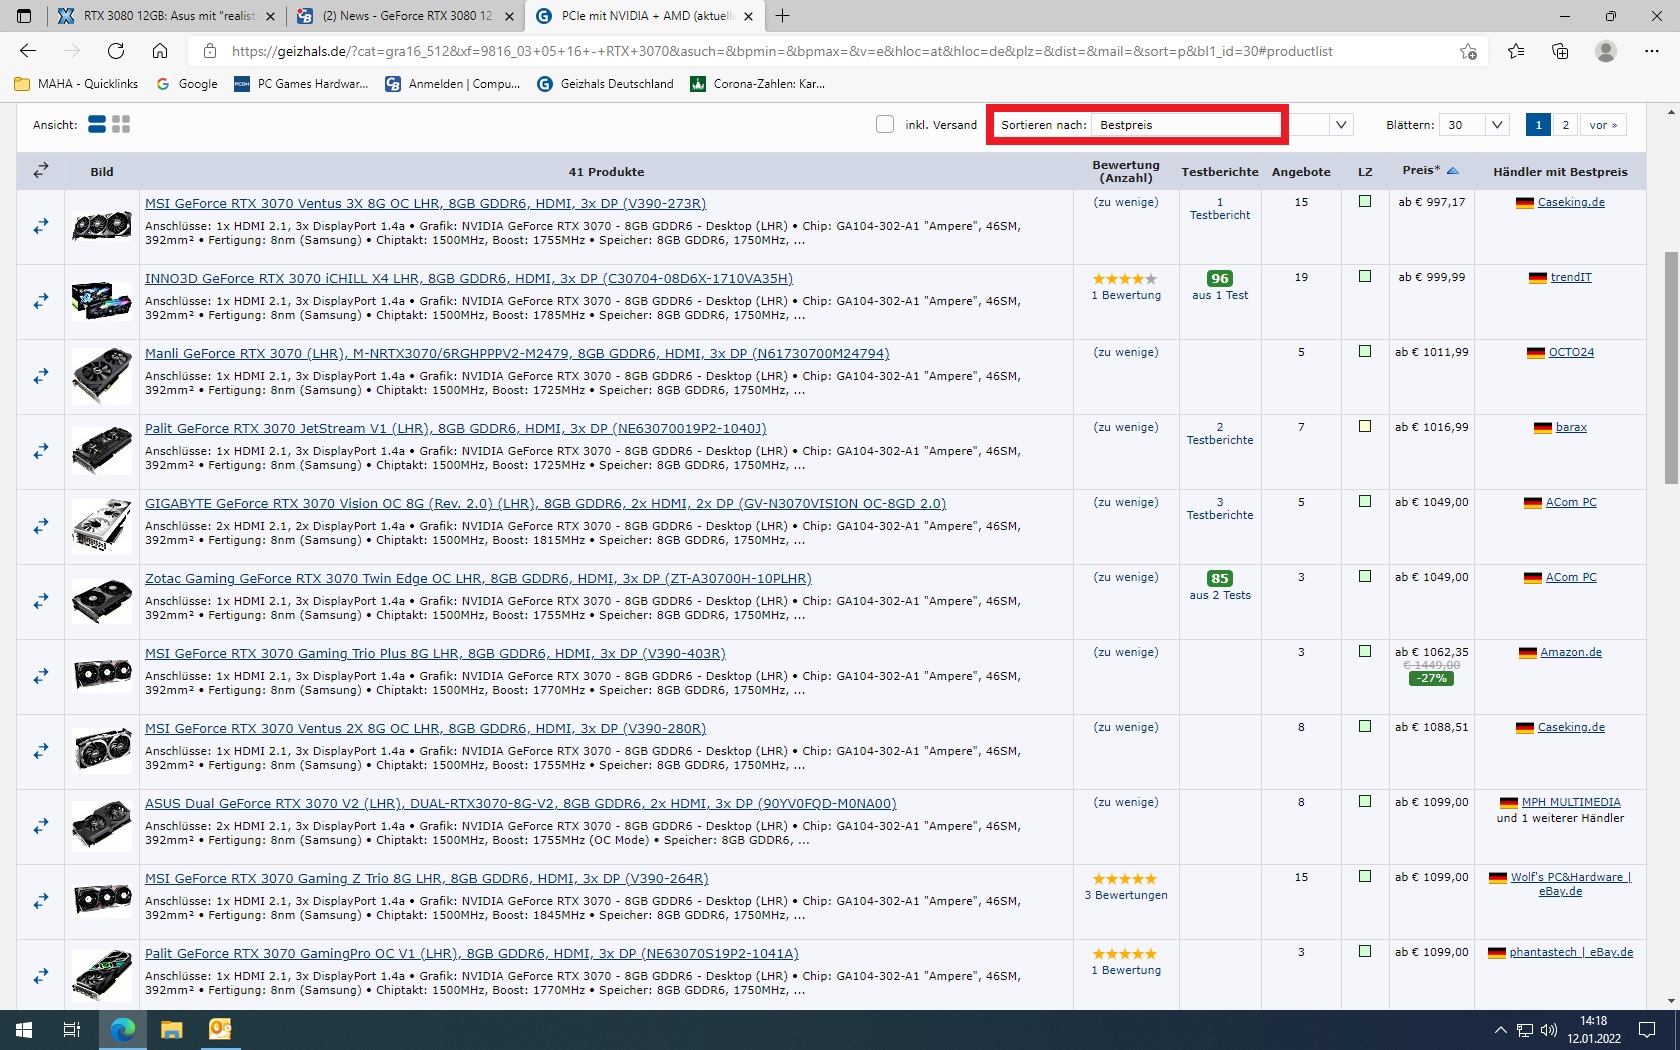Image resolution: width=1680 pixels, height=1050 pixels.
Task: Tick LZ checkbox for INNO3D iCHILL X4
Action: pos(1365,276)
